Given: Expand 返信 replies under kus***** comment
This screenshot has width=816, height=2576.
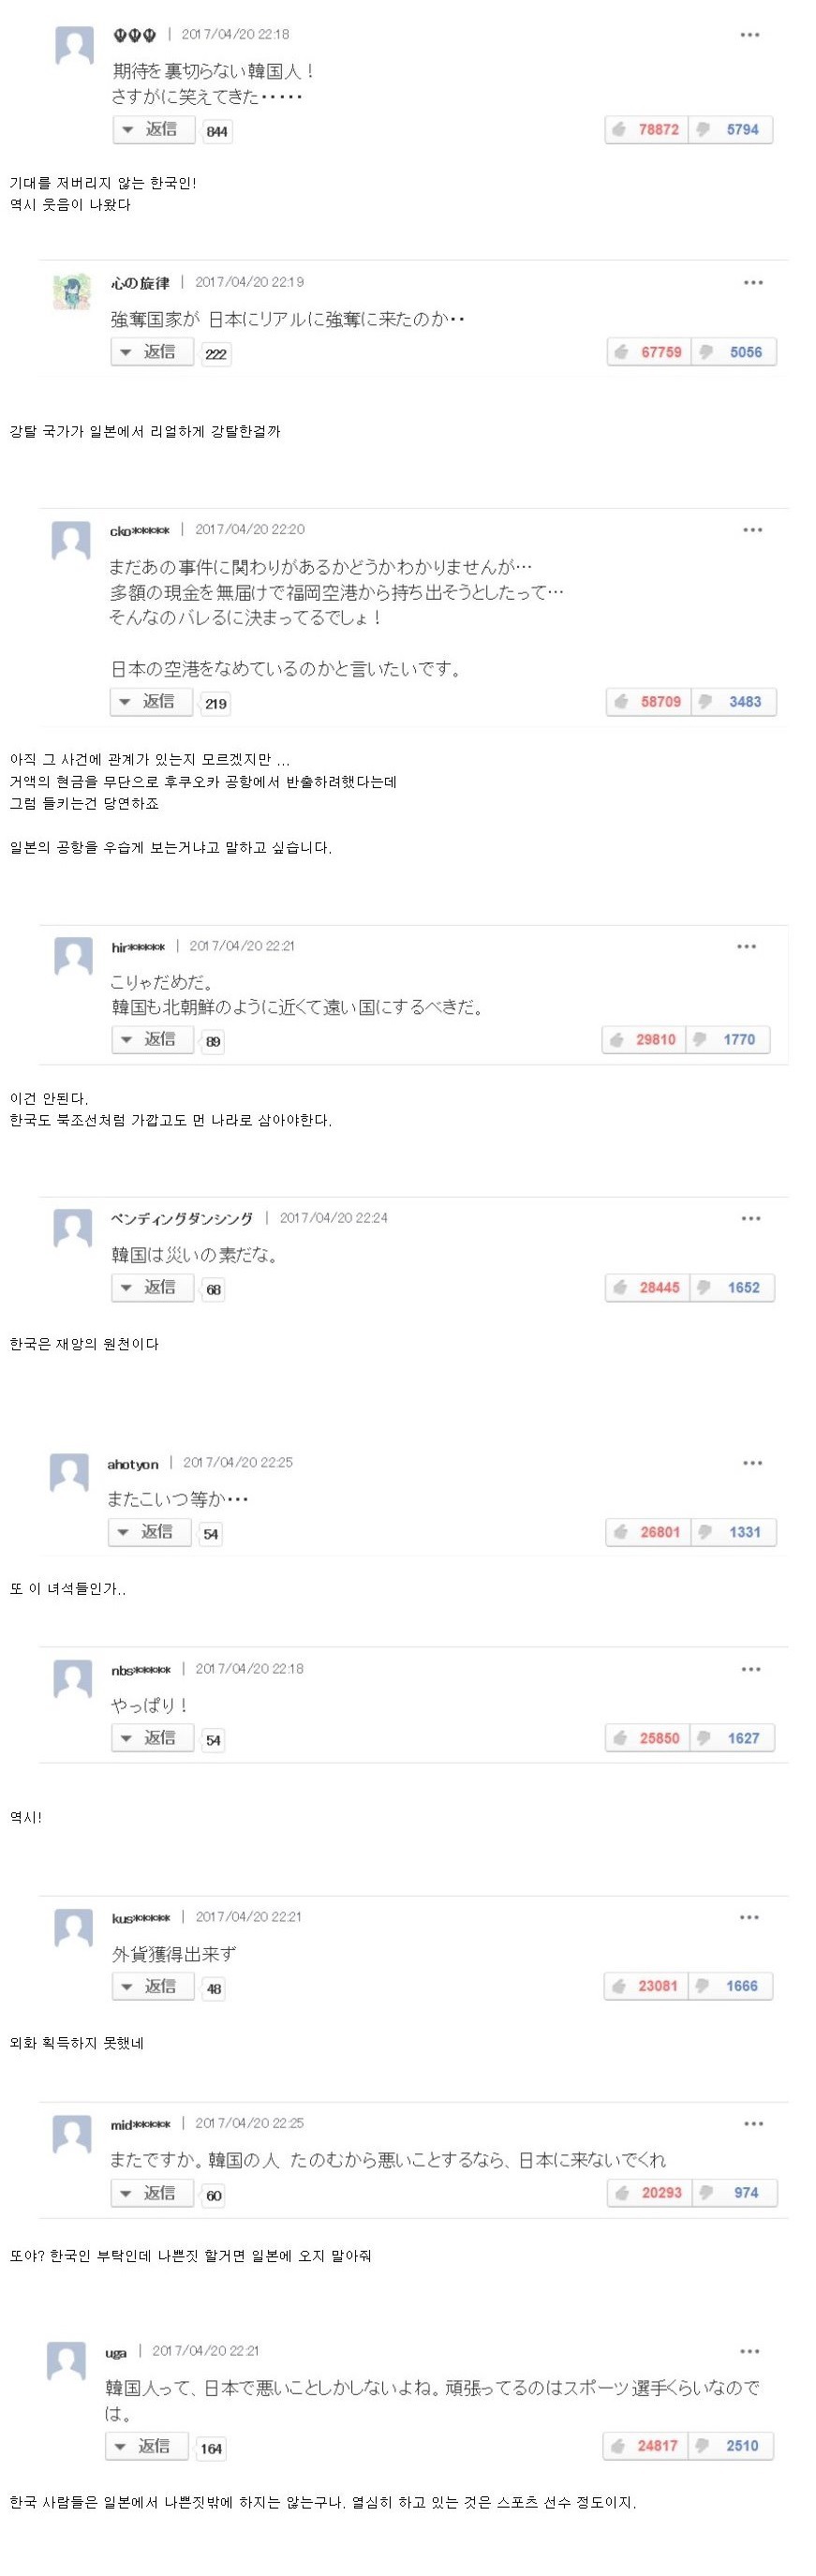Looking at the screenshot, I should [153, 1986].
